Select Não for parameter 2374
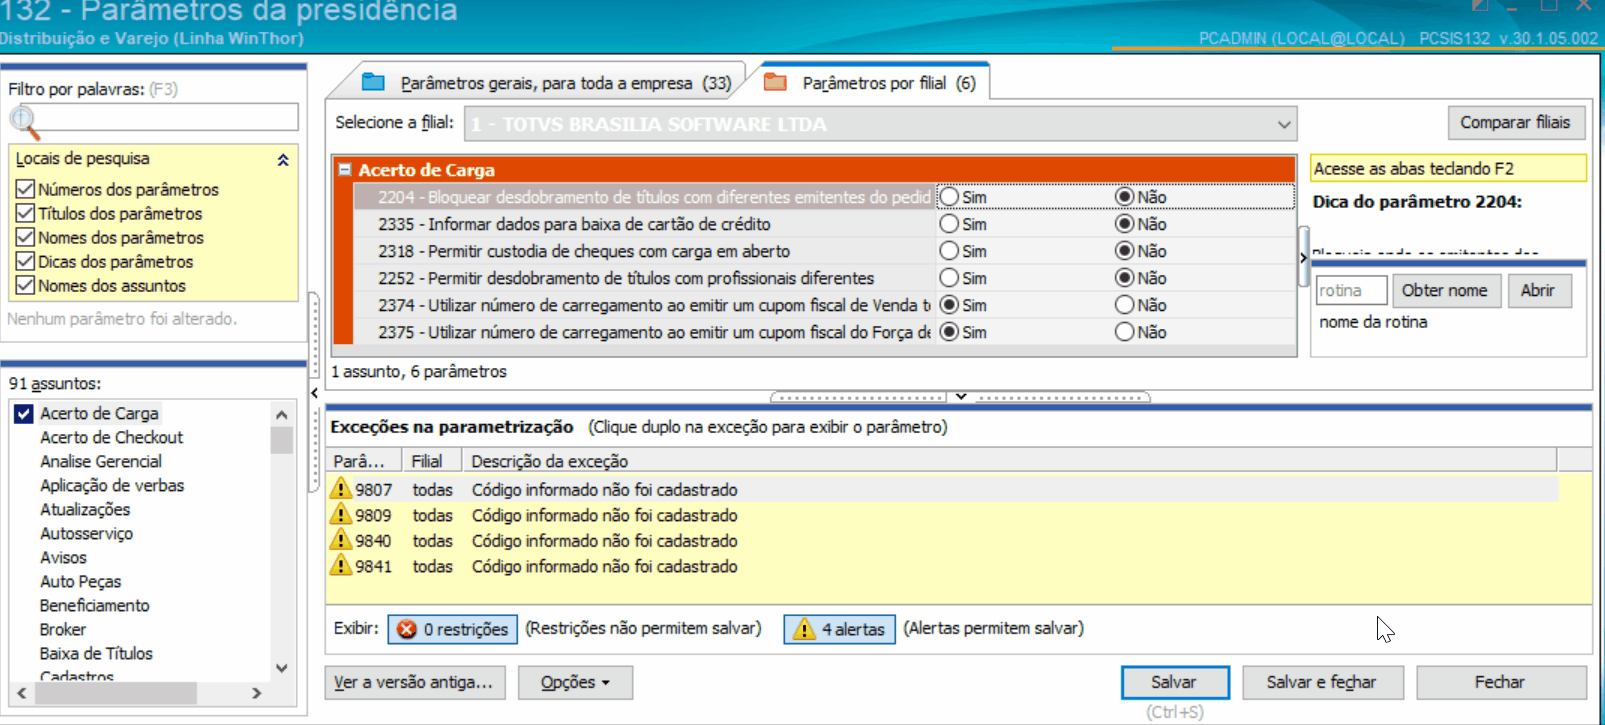This screenshot has width=1605, height=725. click(1125, 305)
